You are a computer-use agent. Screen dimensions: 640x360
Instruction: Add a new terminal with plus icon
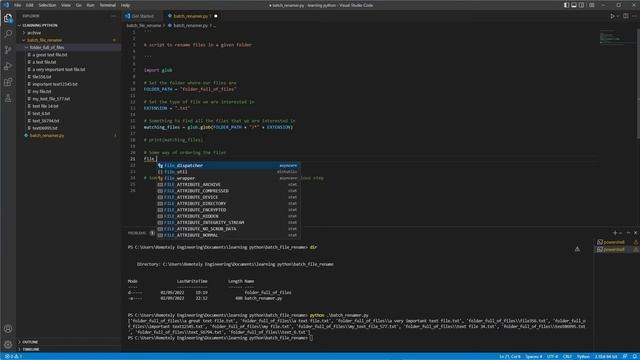[x=615, y=233]
